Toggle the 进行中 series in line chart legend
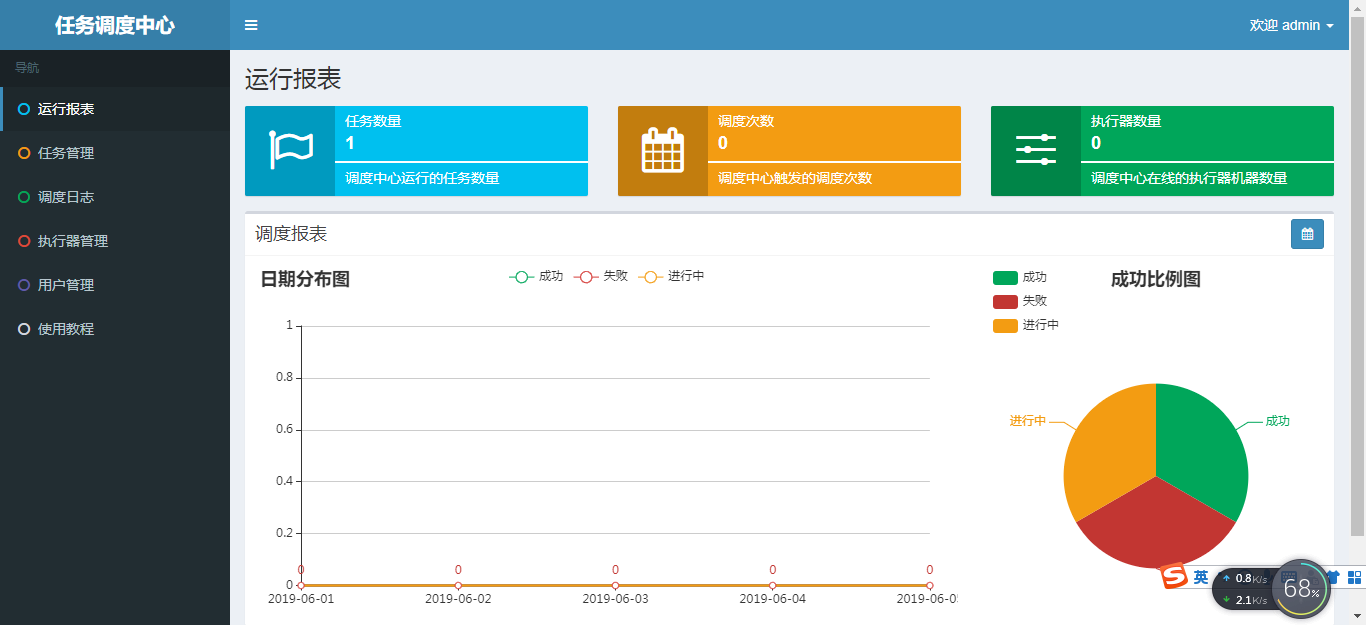The height and width of the screenshot is (625, 1366). click(x=672, y=277)
